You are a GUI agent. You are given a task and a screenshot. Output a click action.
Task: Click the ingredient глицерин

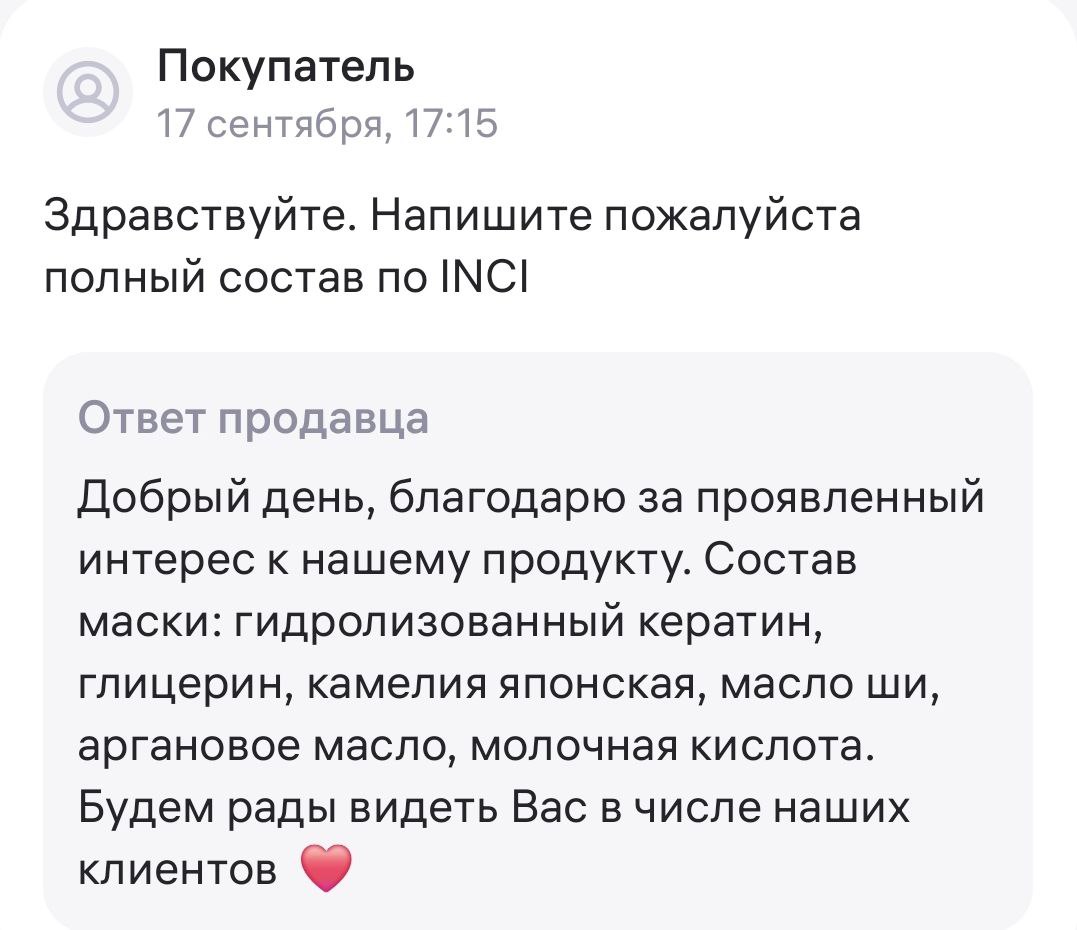tap(181, 685)
